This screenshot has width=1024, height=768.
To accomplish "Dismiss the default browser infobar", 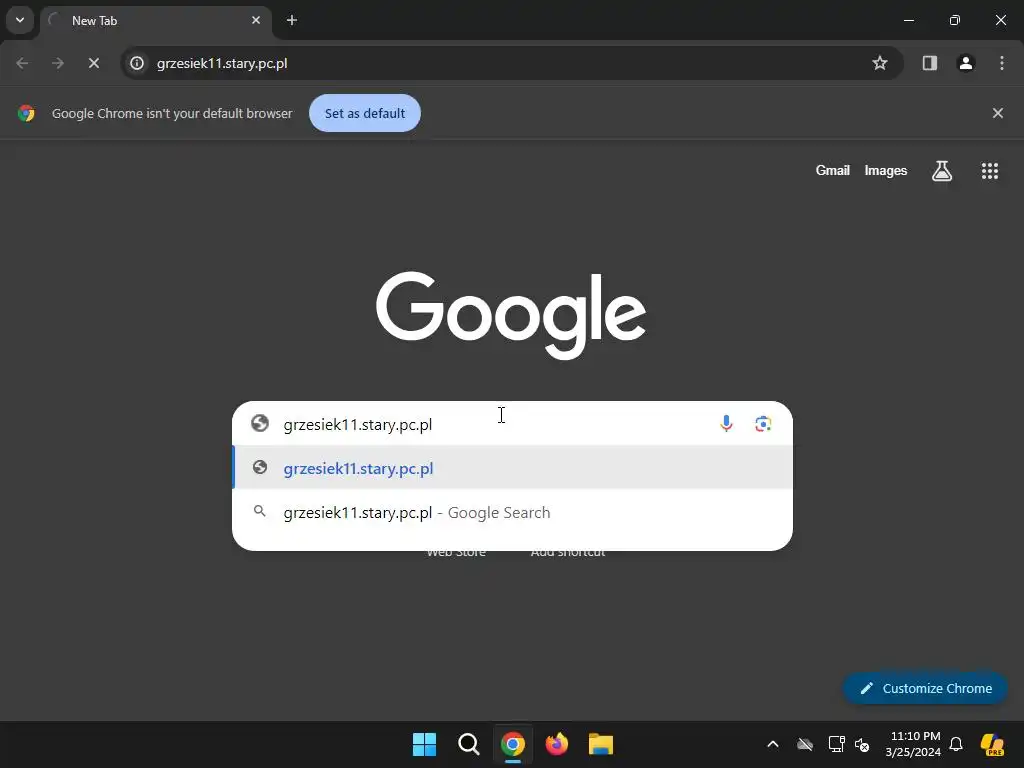I will click(x=998, y=113).
